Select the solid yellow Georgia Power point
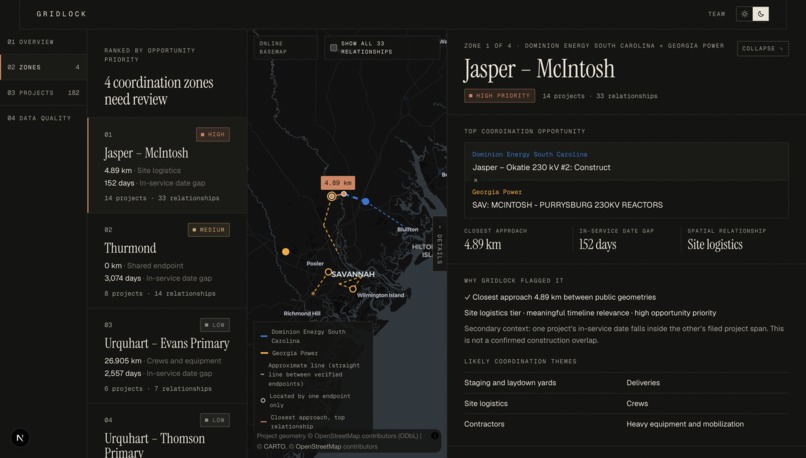The image size is (806, 458). [285, 251]
